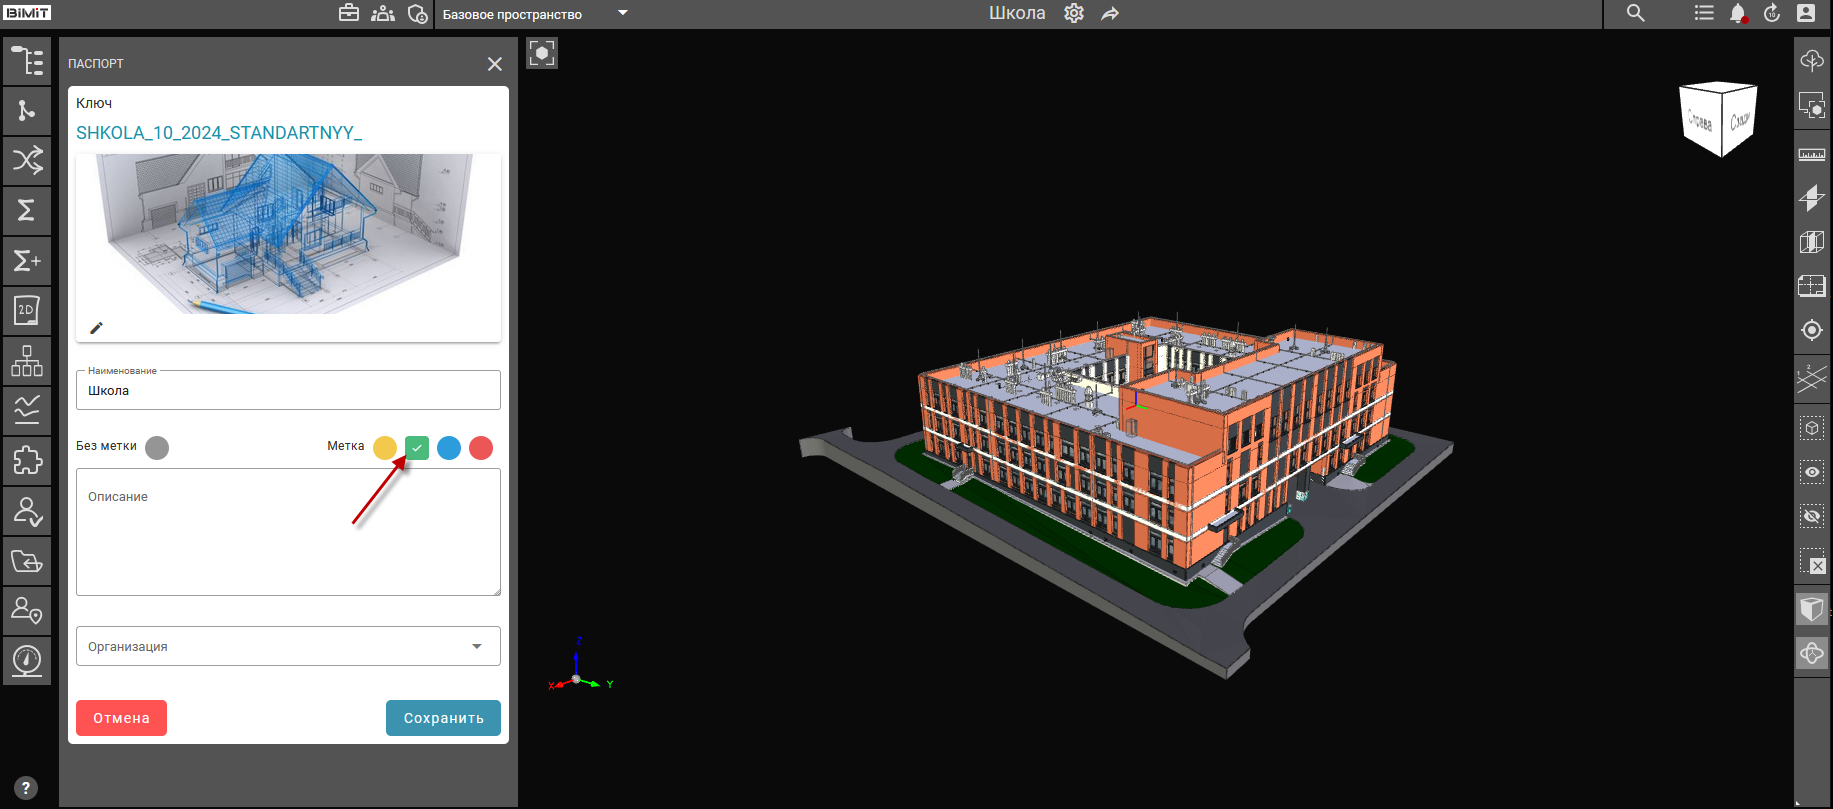Expand the Организация dropdown
This screenshot has height=809, width=1833.
(477, 646)
